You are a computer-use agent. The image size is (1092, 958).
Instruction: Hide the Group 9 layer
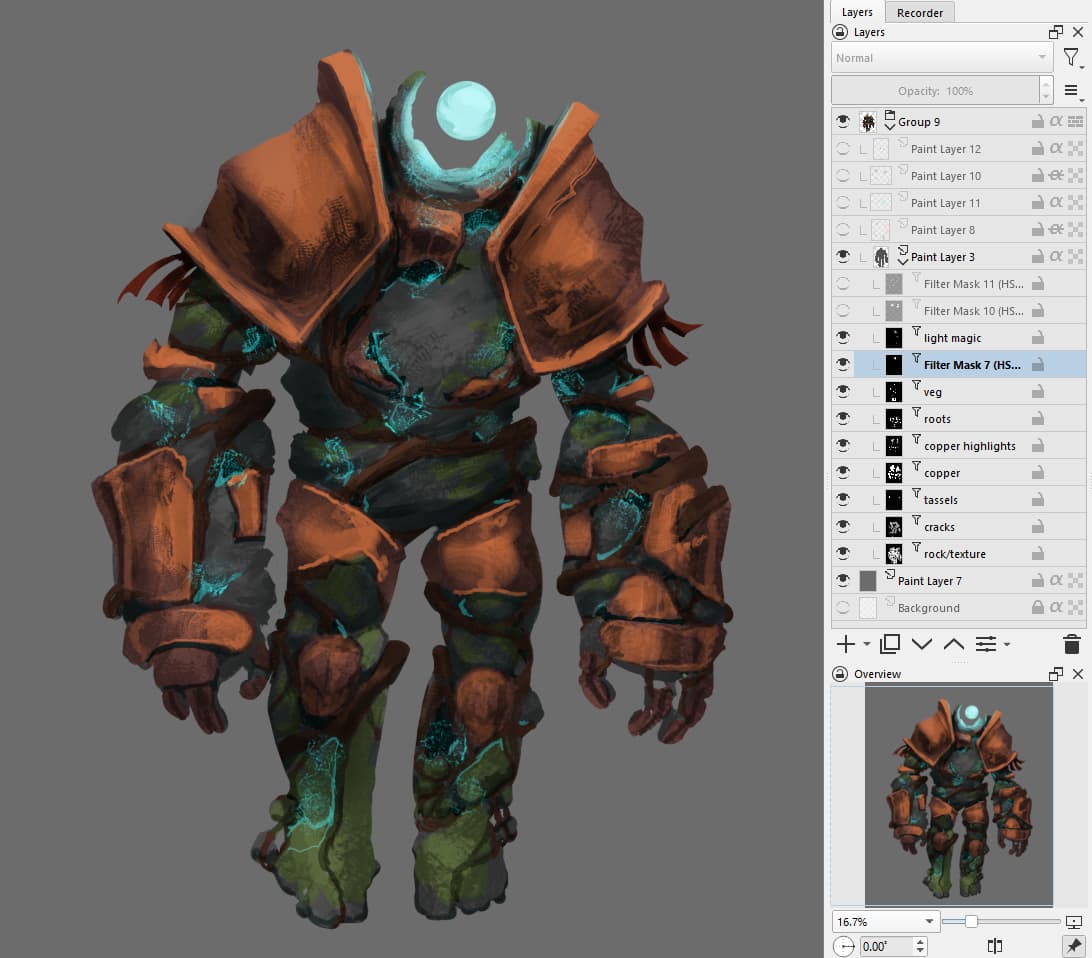click(843, 122)
